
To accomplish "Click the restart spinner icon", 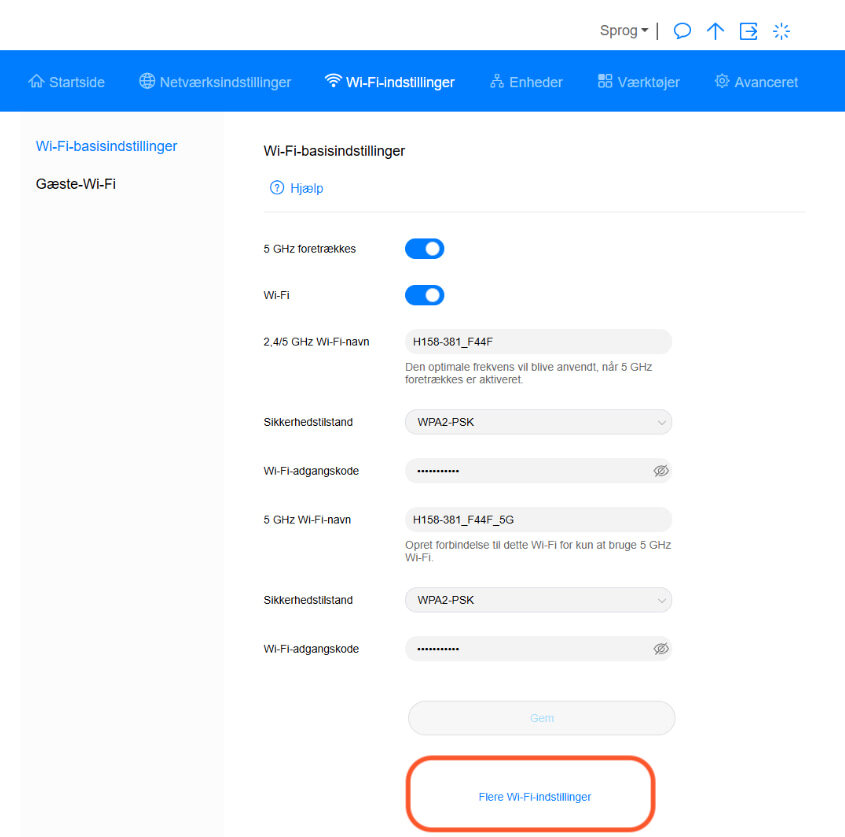I will [781, 31].
